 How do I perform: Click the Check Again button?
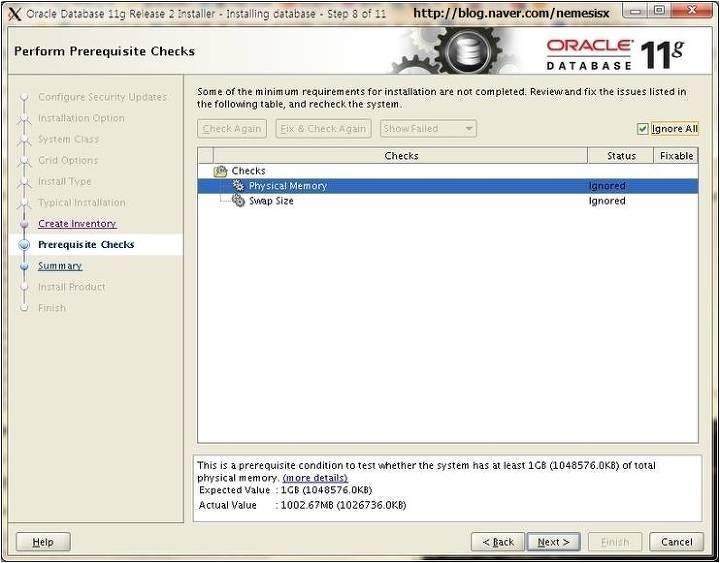[x=232, y=129]
